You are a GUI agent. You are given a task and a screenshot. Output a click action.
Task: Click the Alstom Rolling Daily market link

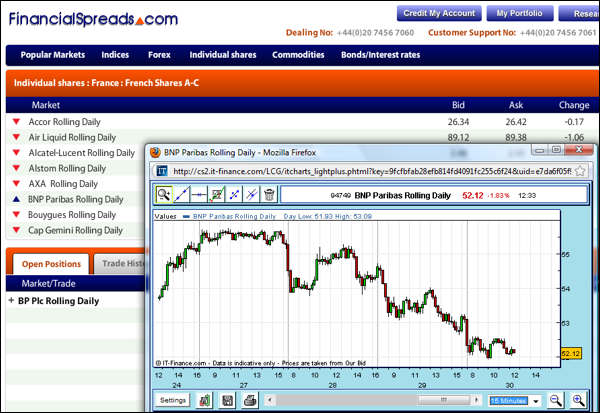pos(67,168)
